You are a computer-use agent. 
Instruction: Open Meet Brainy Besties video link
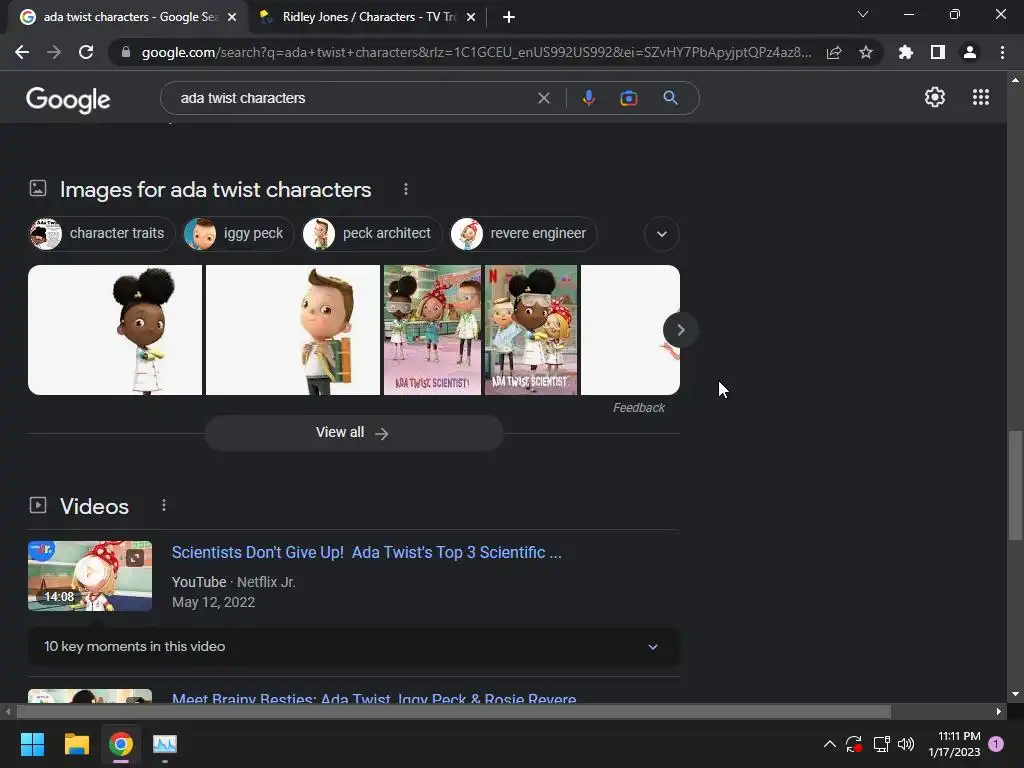374,698
